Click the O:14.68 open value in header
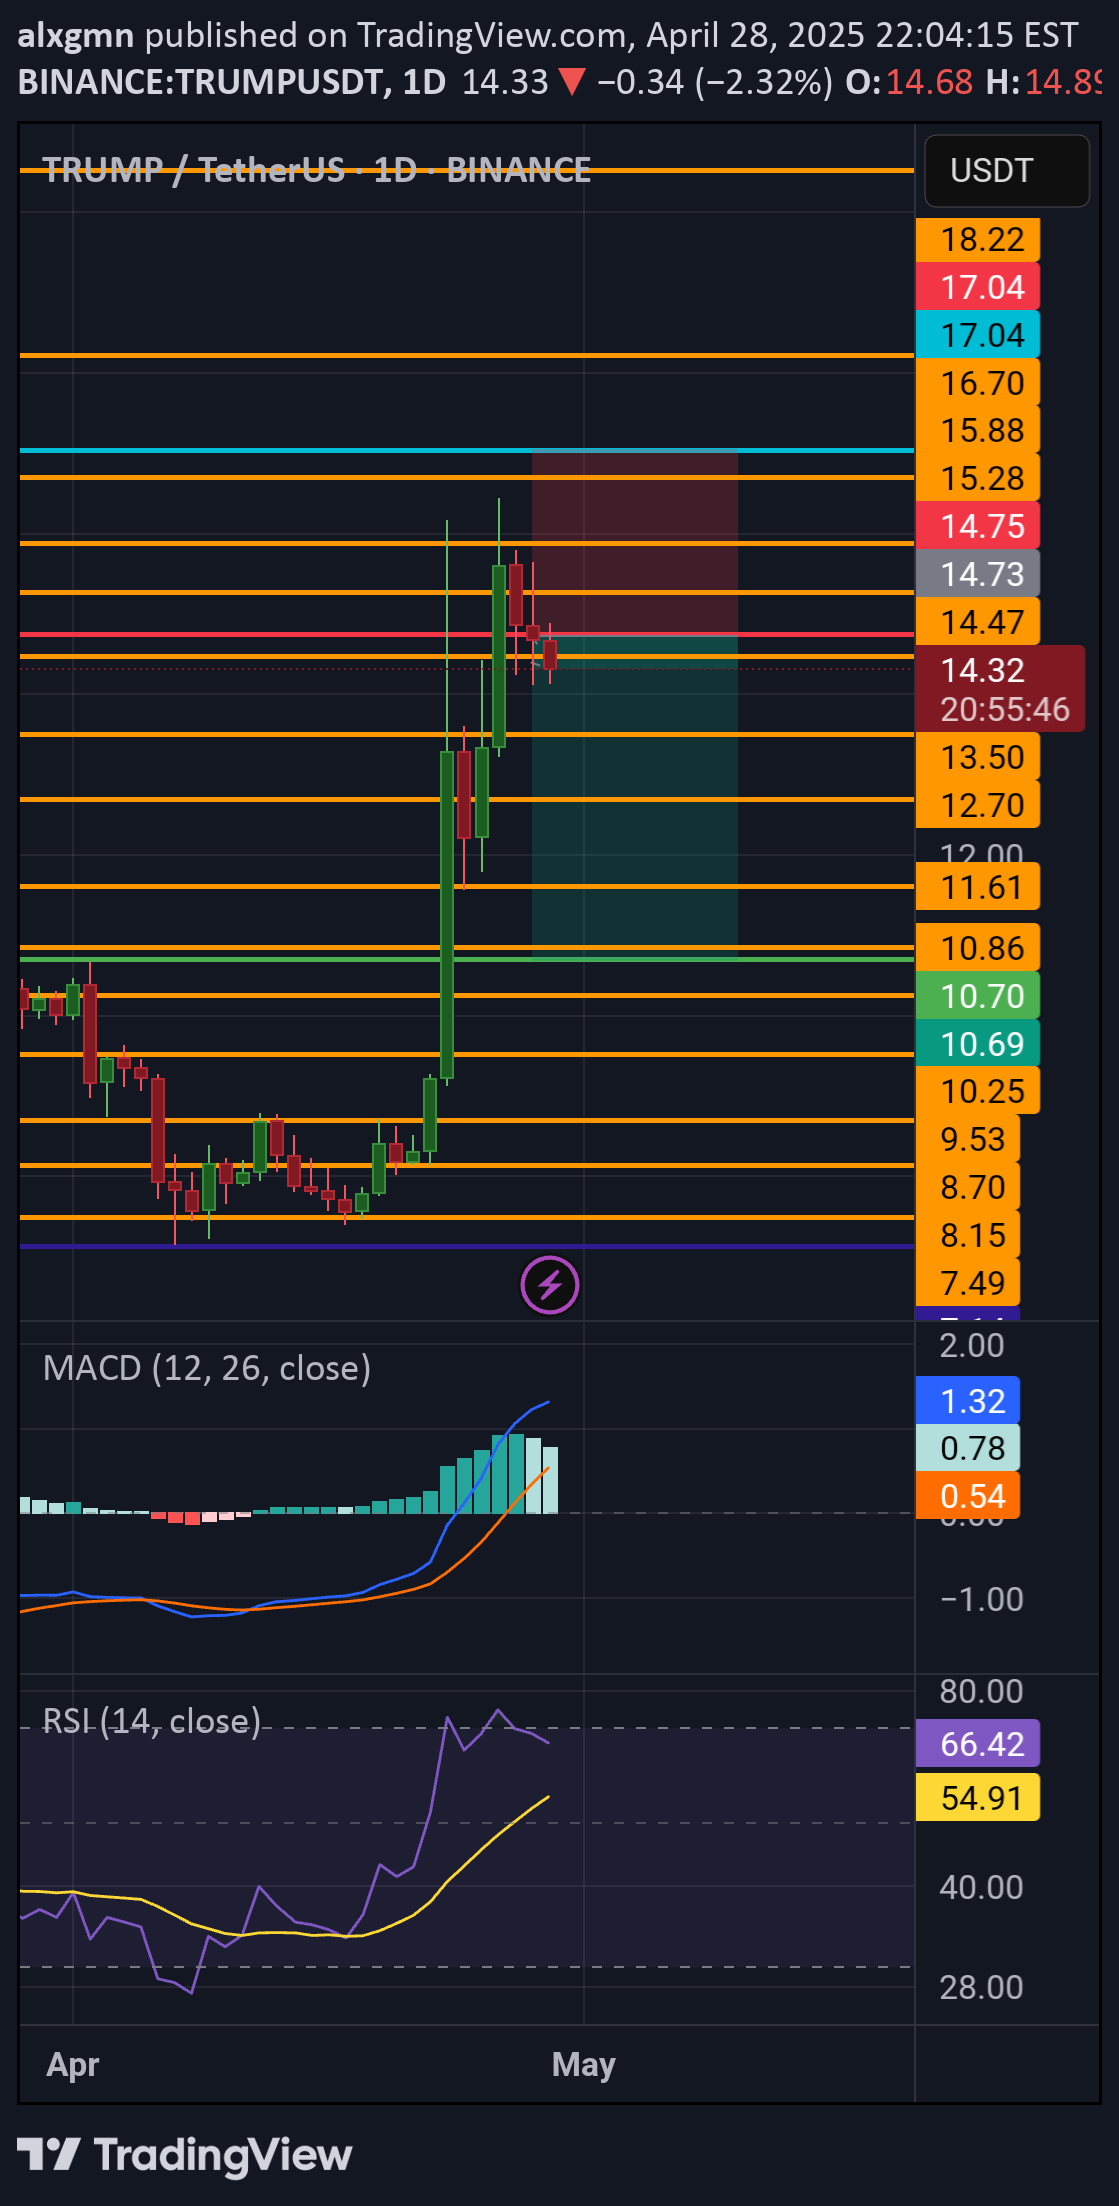1119x2206 pixels. tap(909, 82)
